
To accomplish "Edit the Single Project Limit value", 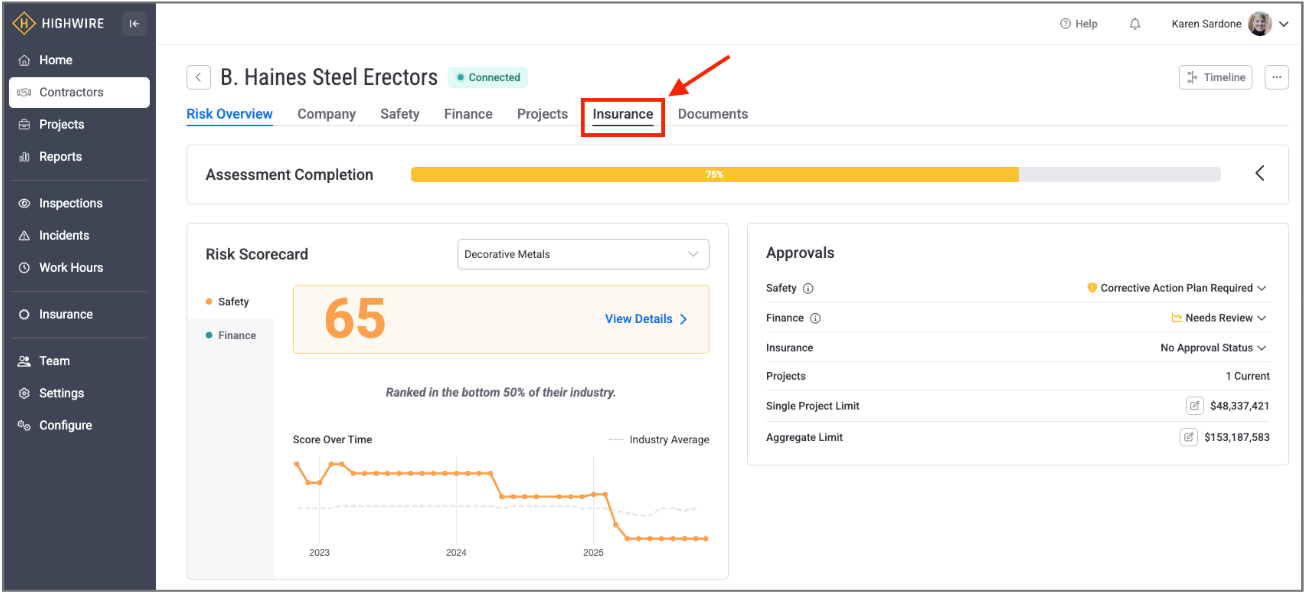I will (x=1194, y=406).
